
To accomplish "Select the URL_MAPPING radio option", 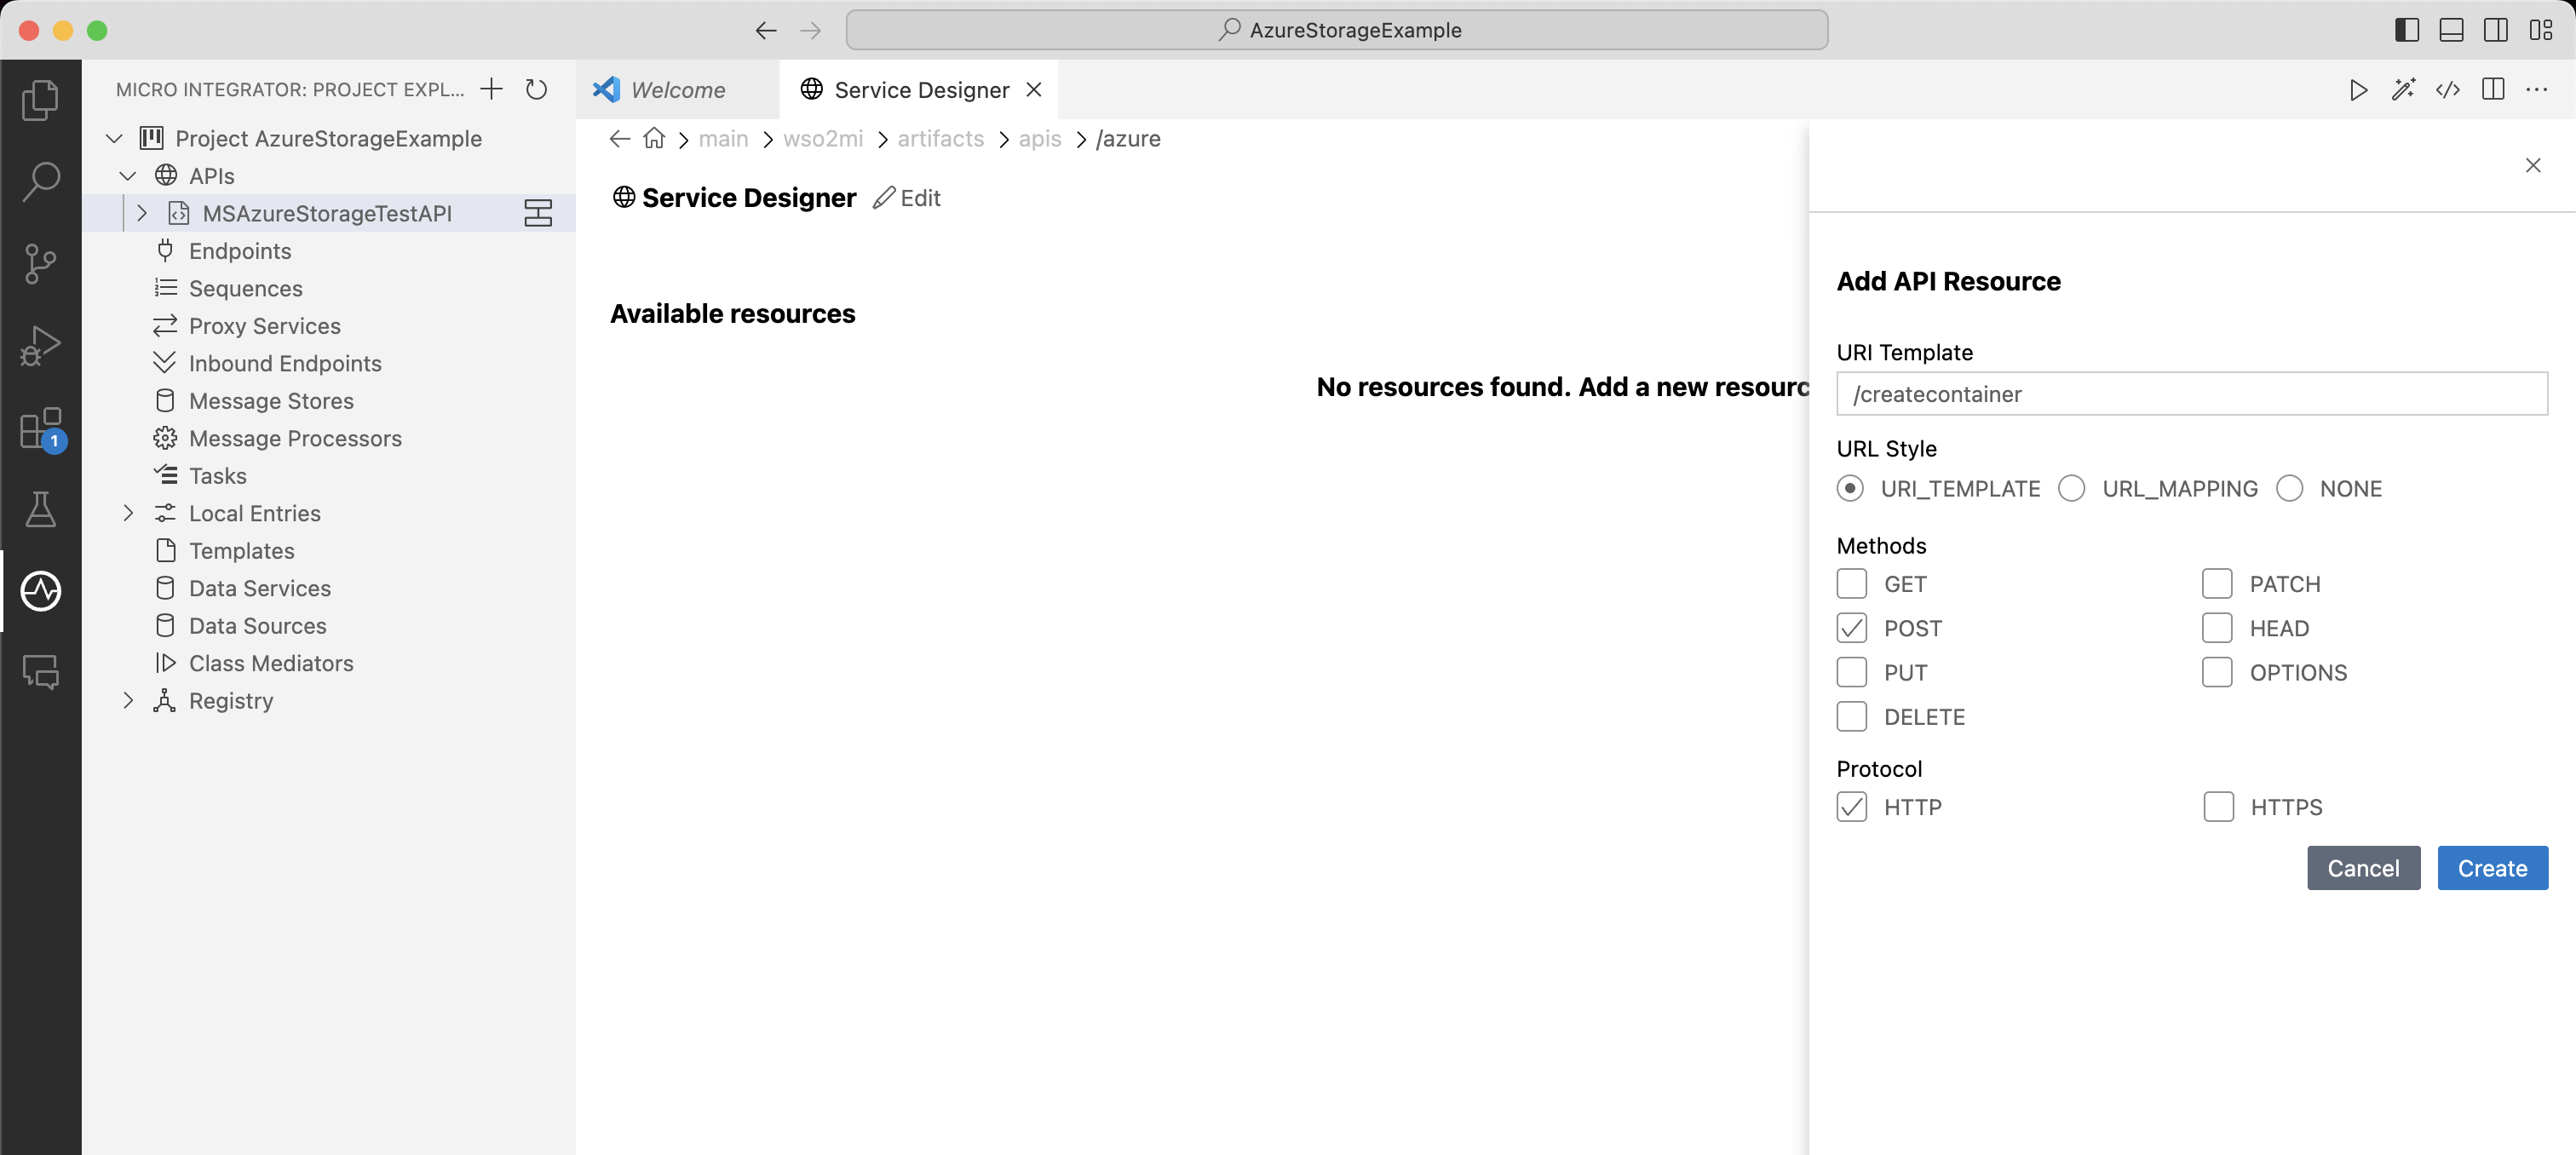I will coord(2071,488).
